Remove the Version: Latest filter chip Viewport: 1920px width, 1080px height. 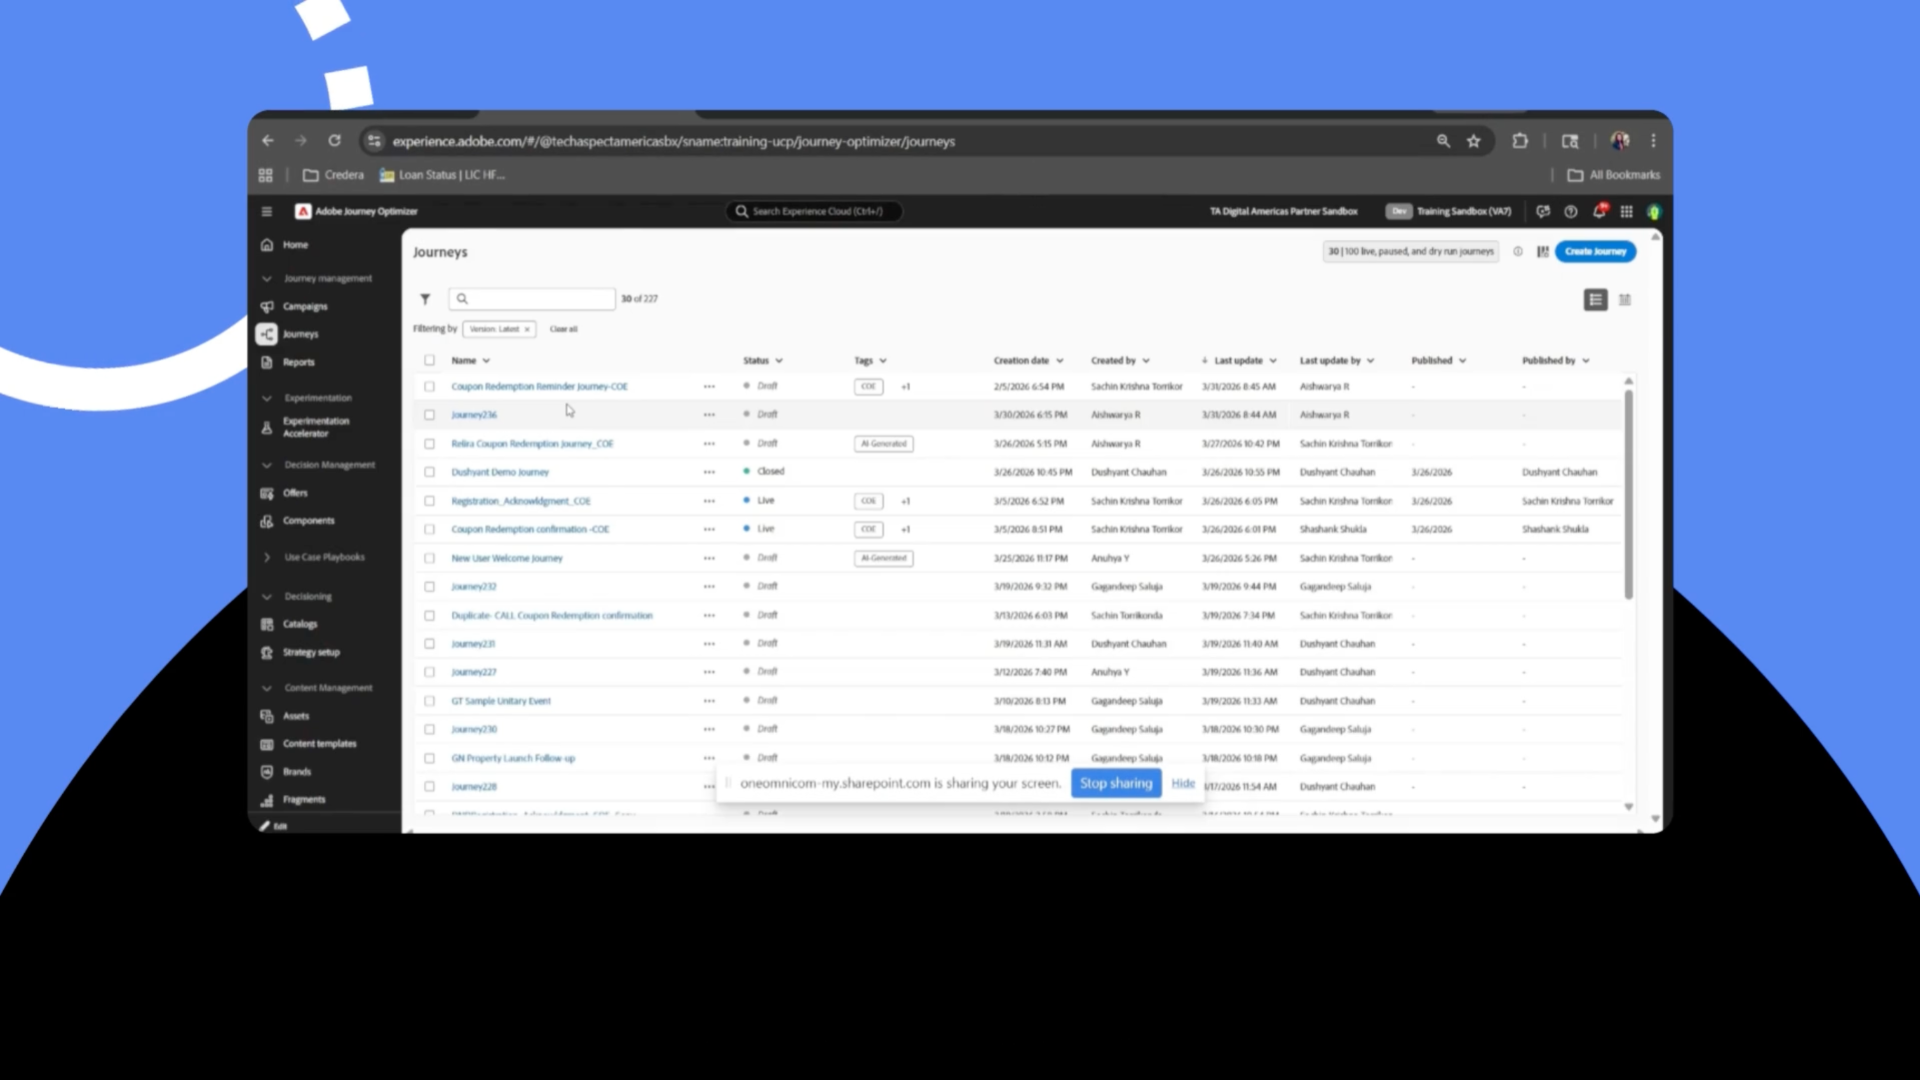[x=527, y=329]
